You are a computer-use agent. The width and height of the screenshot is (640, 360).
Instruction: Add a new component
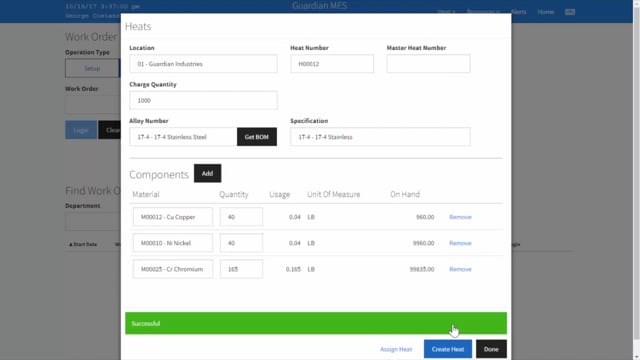[x=207, y=173]
